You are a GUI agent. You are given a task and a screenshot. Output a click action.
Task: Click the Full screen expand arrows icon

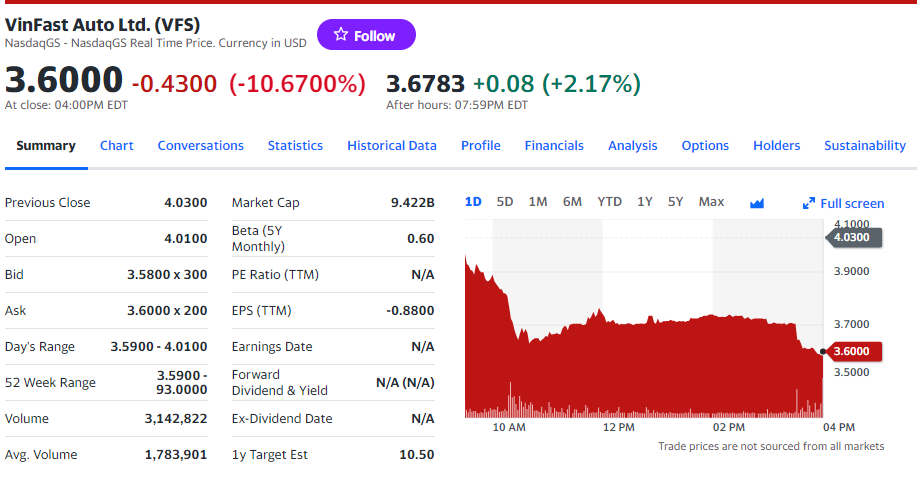pyautogui.click(x=809, y=203)
